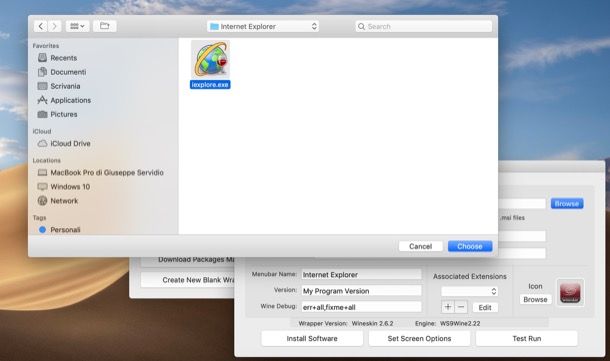Click the Test Run button
The width and height of the screenshot is (610, 361).
pyautogui.click(x=527, y=338)
